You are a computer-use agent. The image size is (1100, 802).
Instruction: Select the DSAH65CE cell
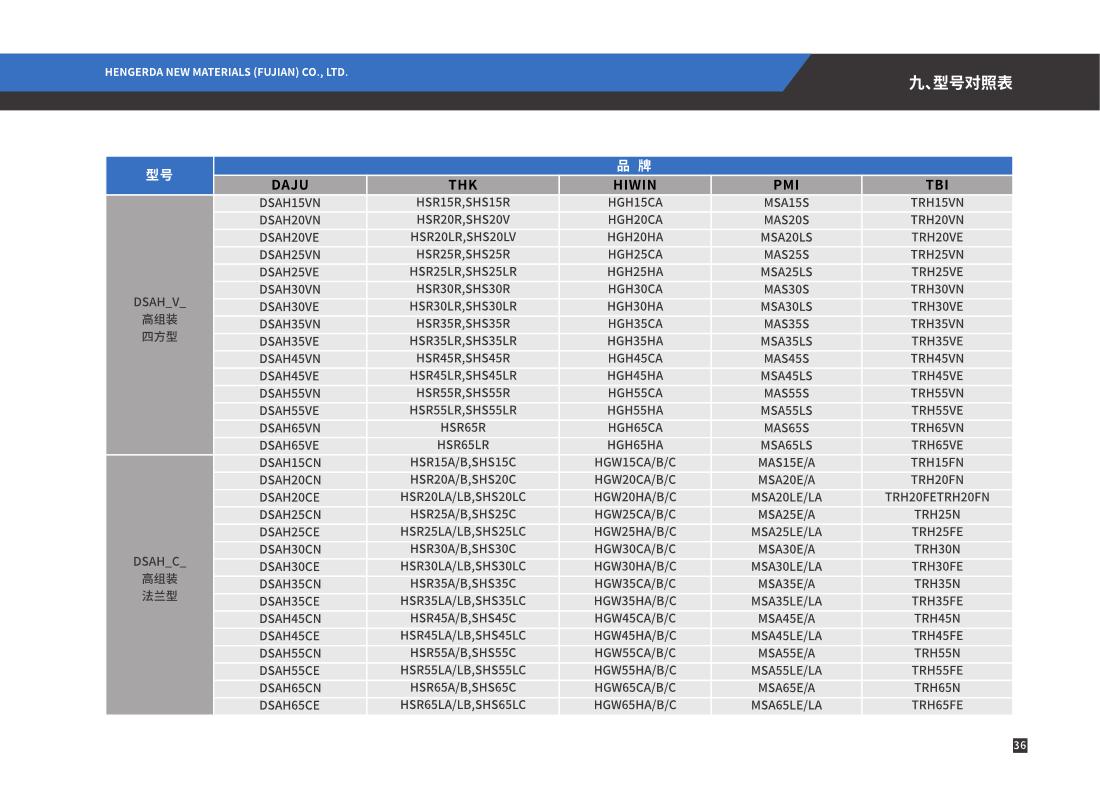click(290, 705)
